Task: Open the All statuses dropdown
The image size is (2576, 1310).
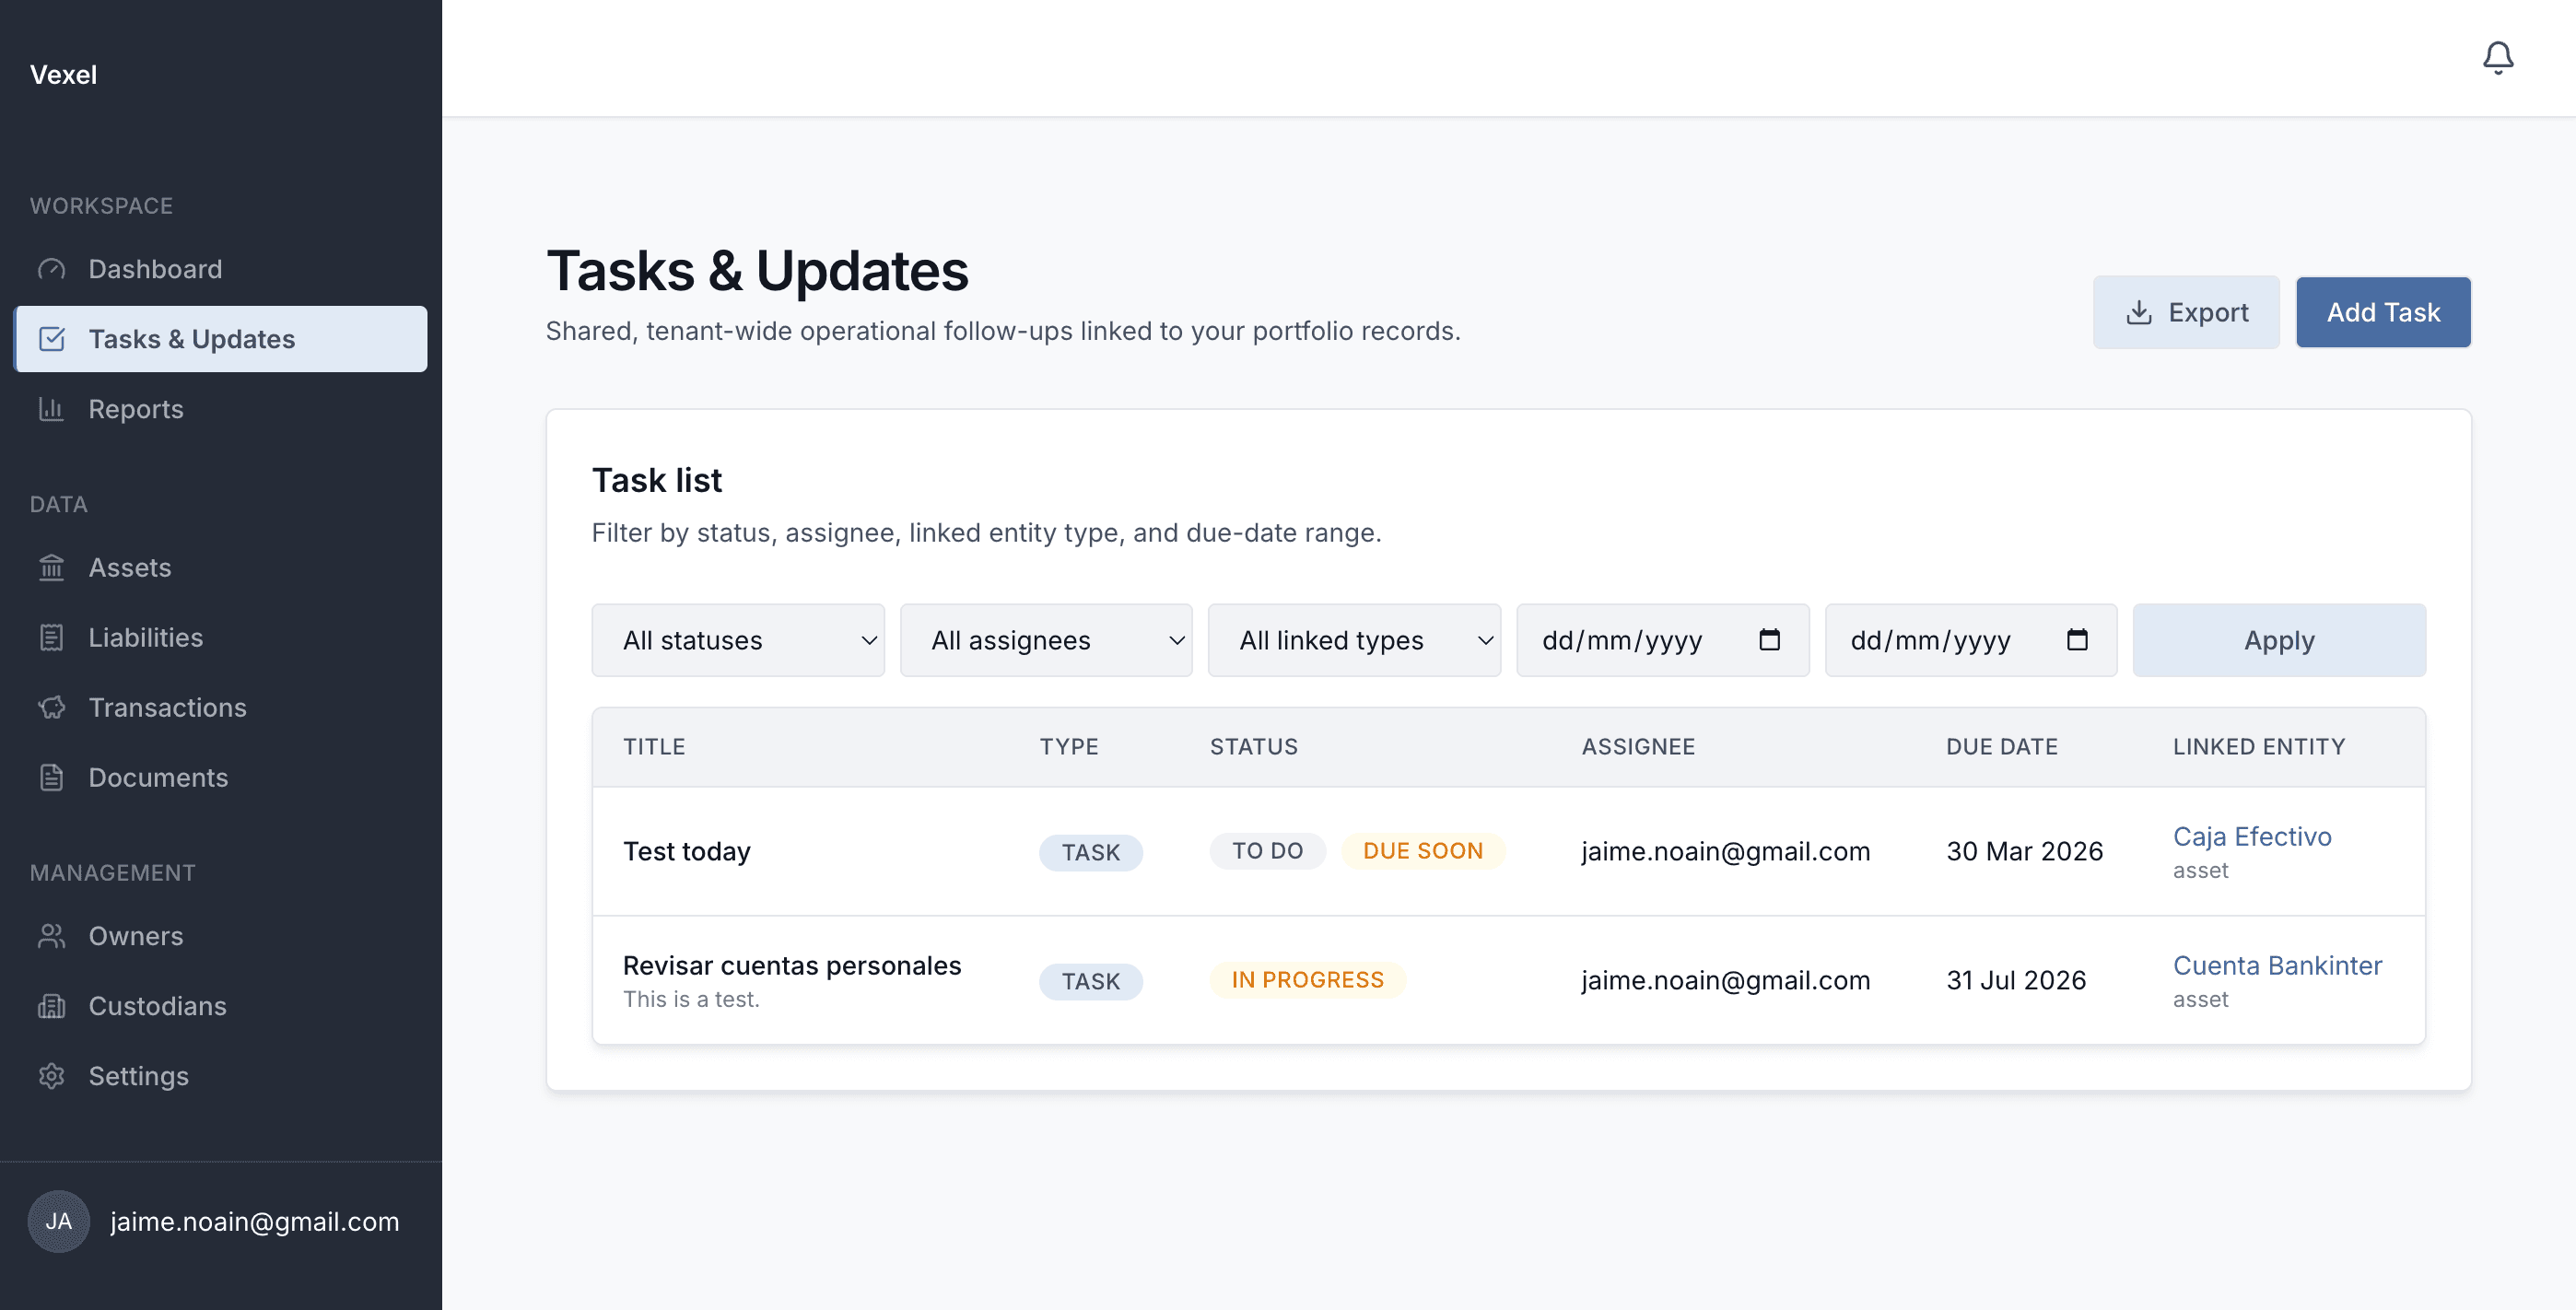Action: pyautogui.click(x=738, y=640)
